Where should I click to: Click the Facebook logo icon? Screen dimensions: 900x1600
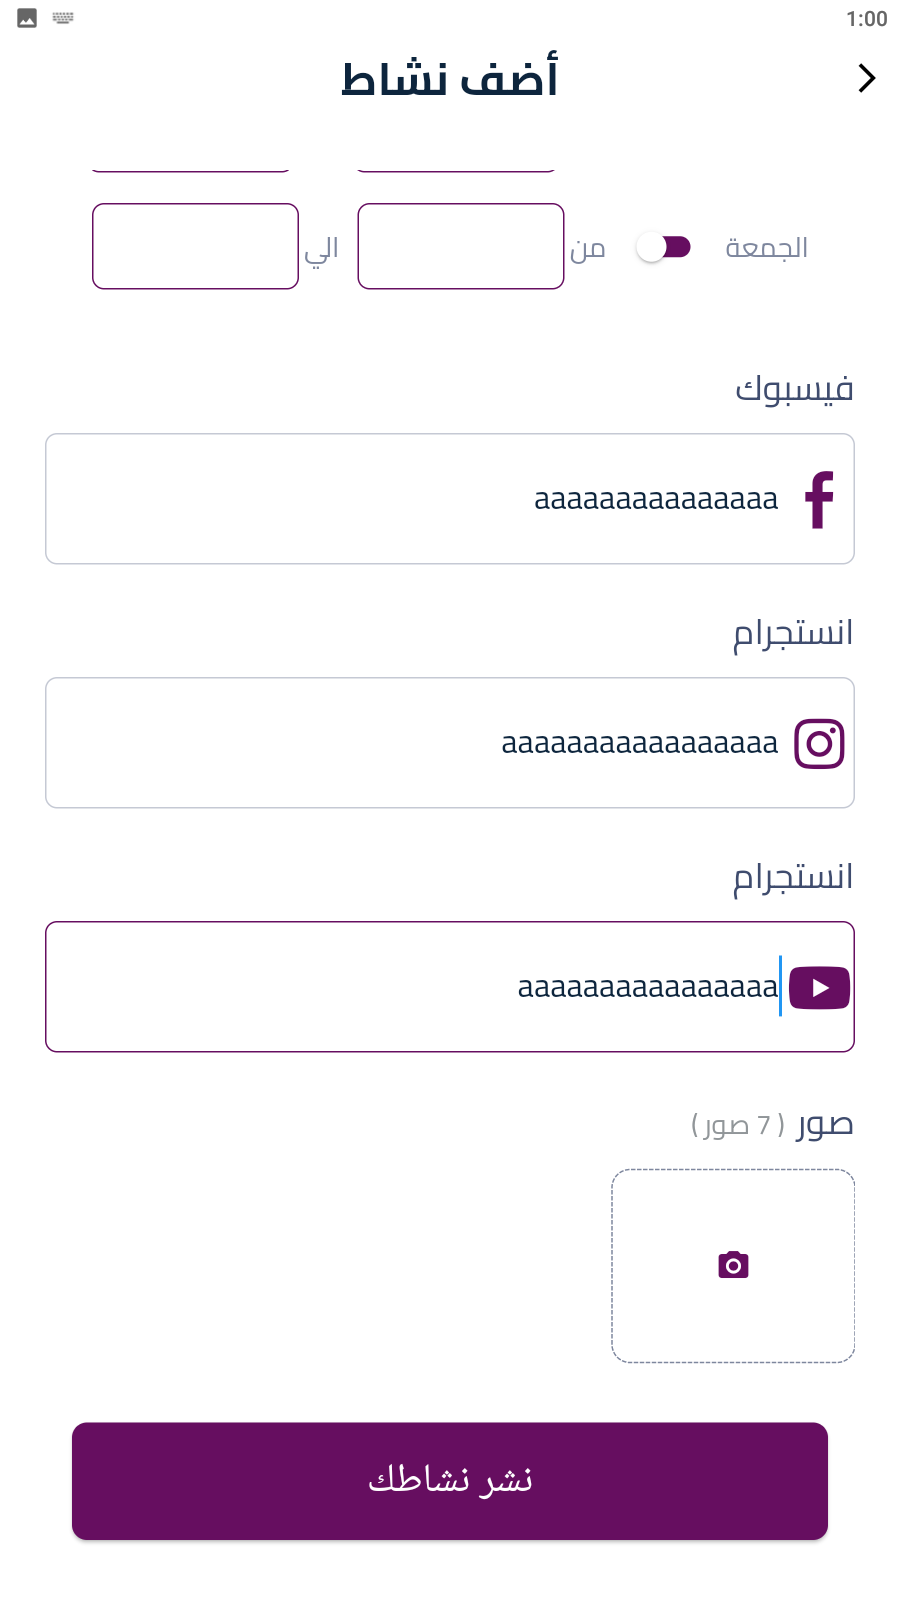point(820,499)
